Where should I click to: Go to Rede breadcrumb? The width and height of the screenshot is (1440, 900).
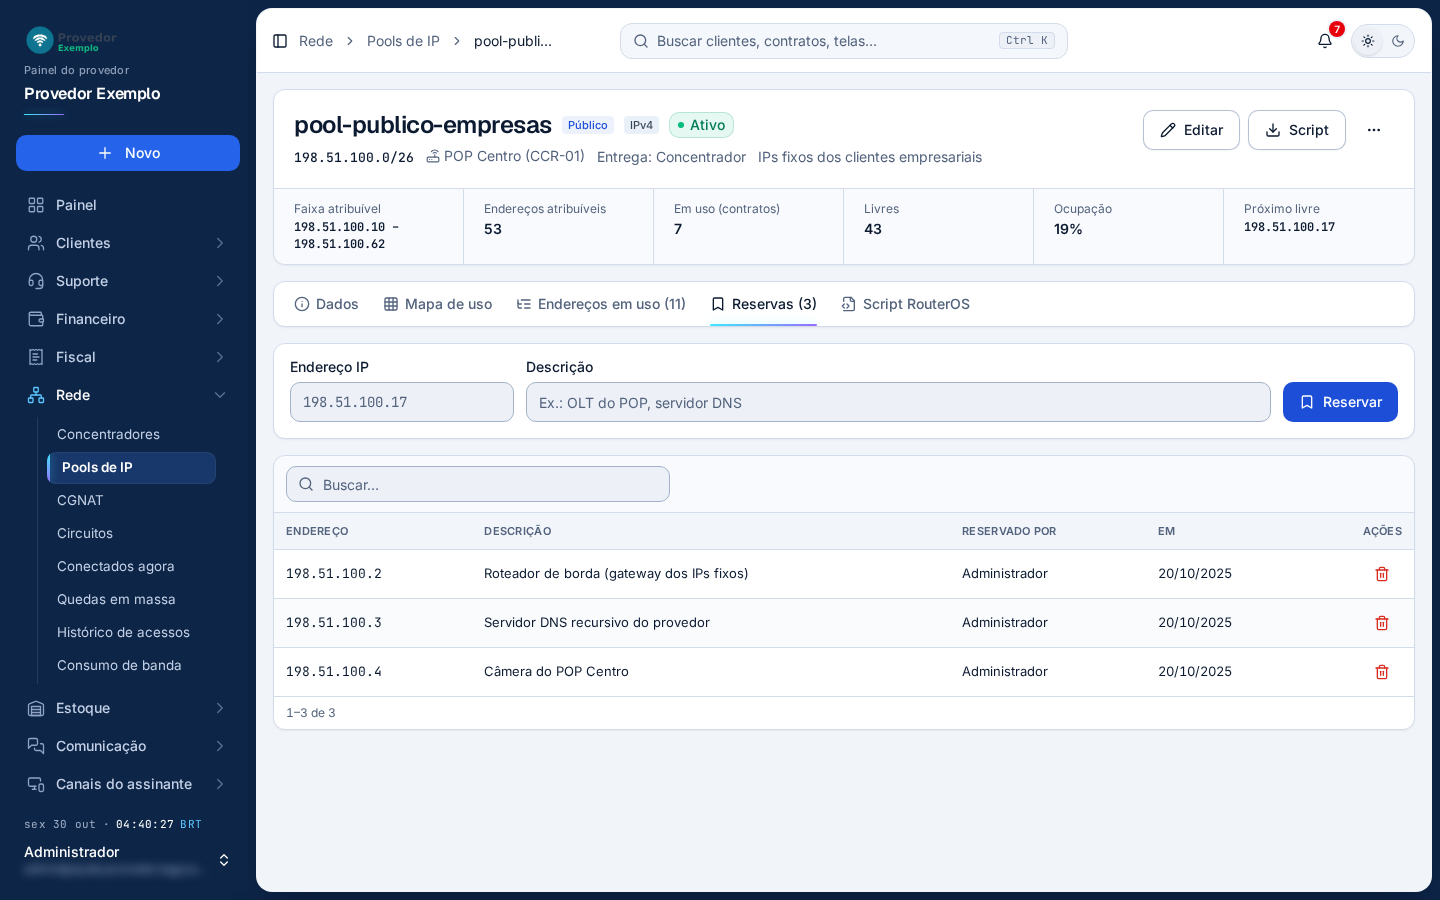pos(316,41)
